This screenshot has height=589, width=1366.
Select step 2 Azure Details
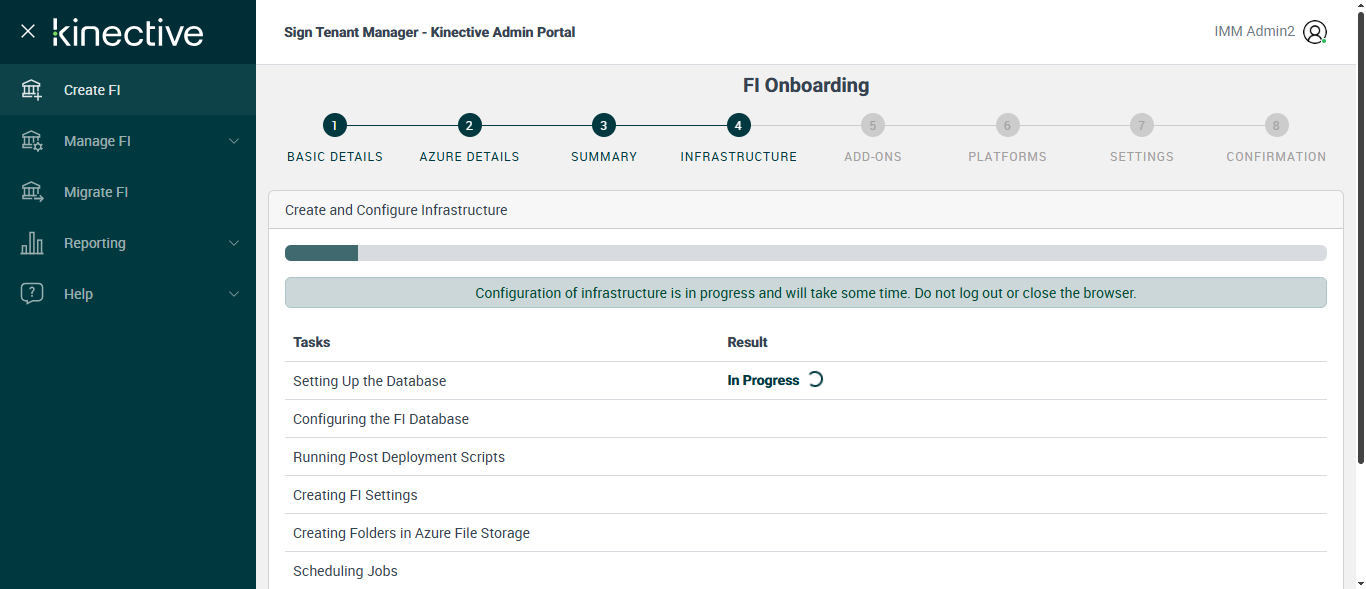pos(469,126)
